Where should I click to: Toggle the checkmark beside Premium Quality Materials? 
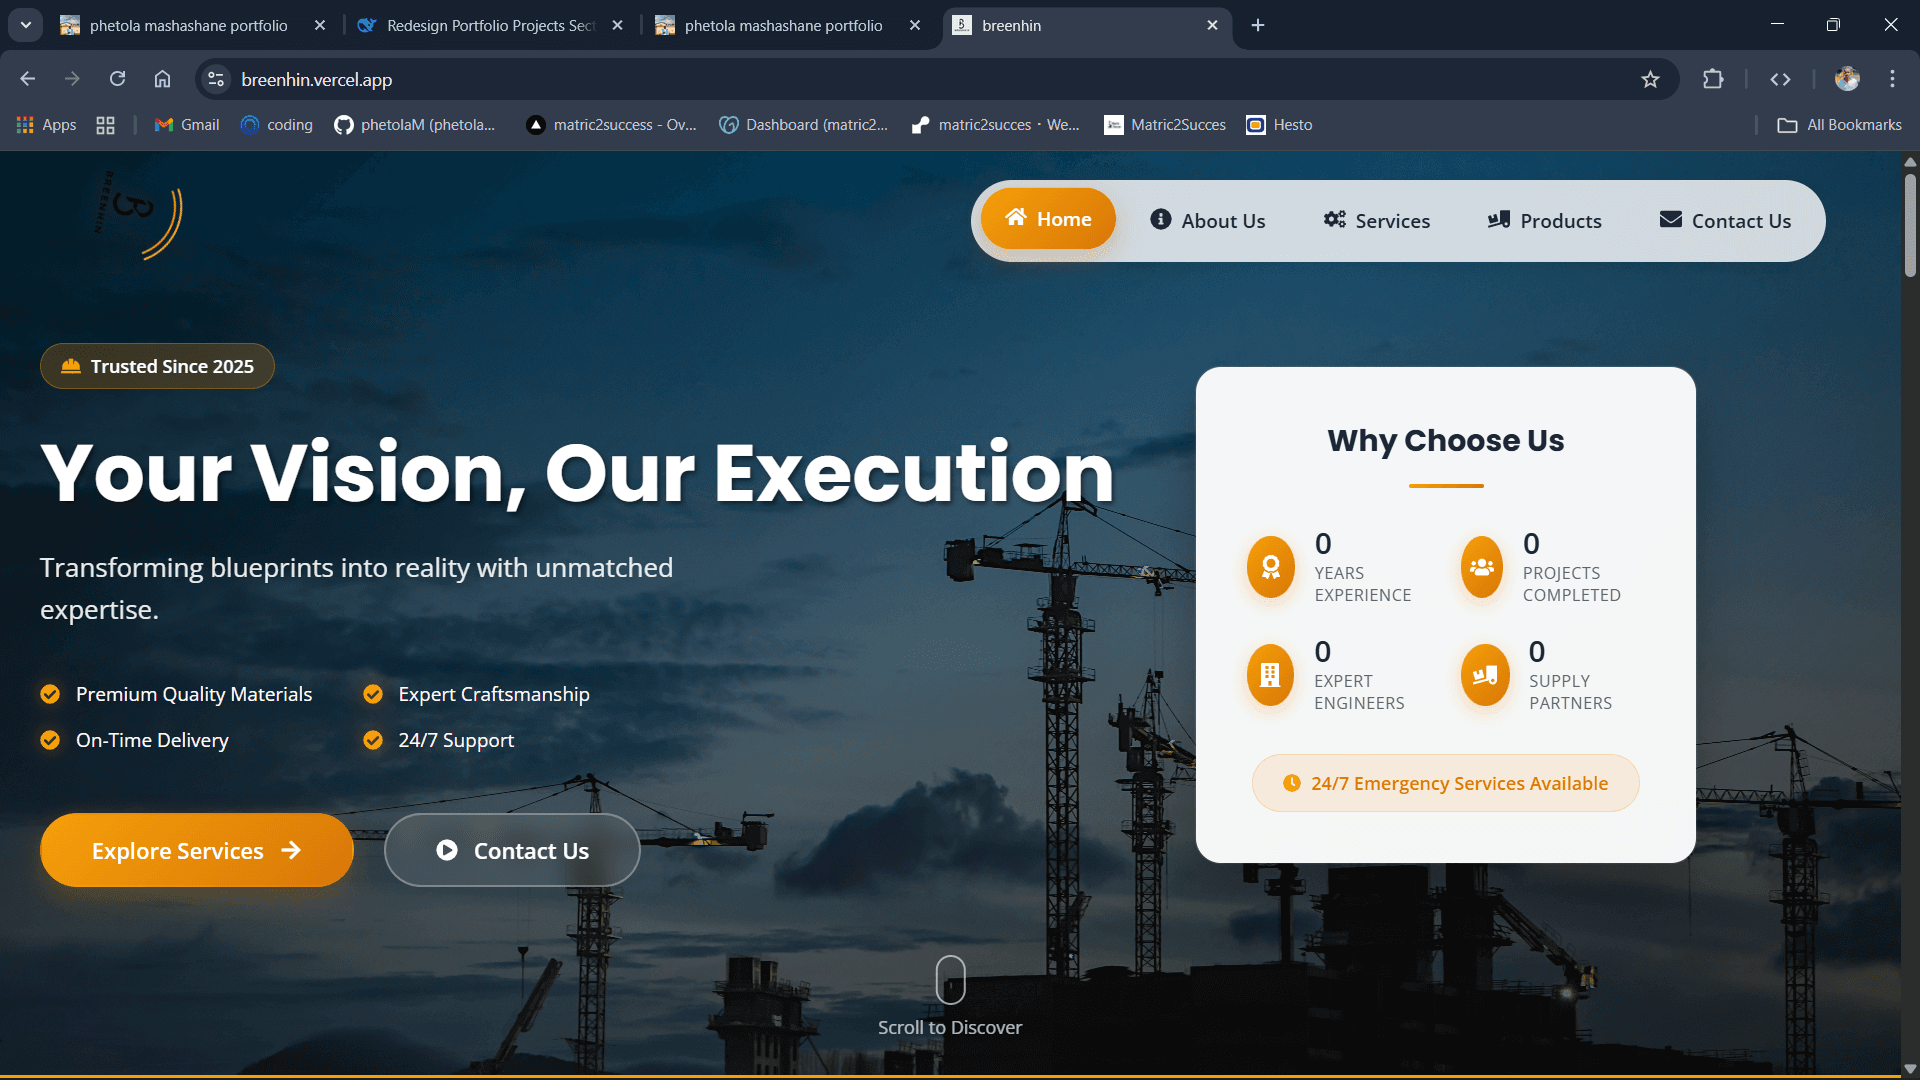tap(49, 693)
